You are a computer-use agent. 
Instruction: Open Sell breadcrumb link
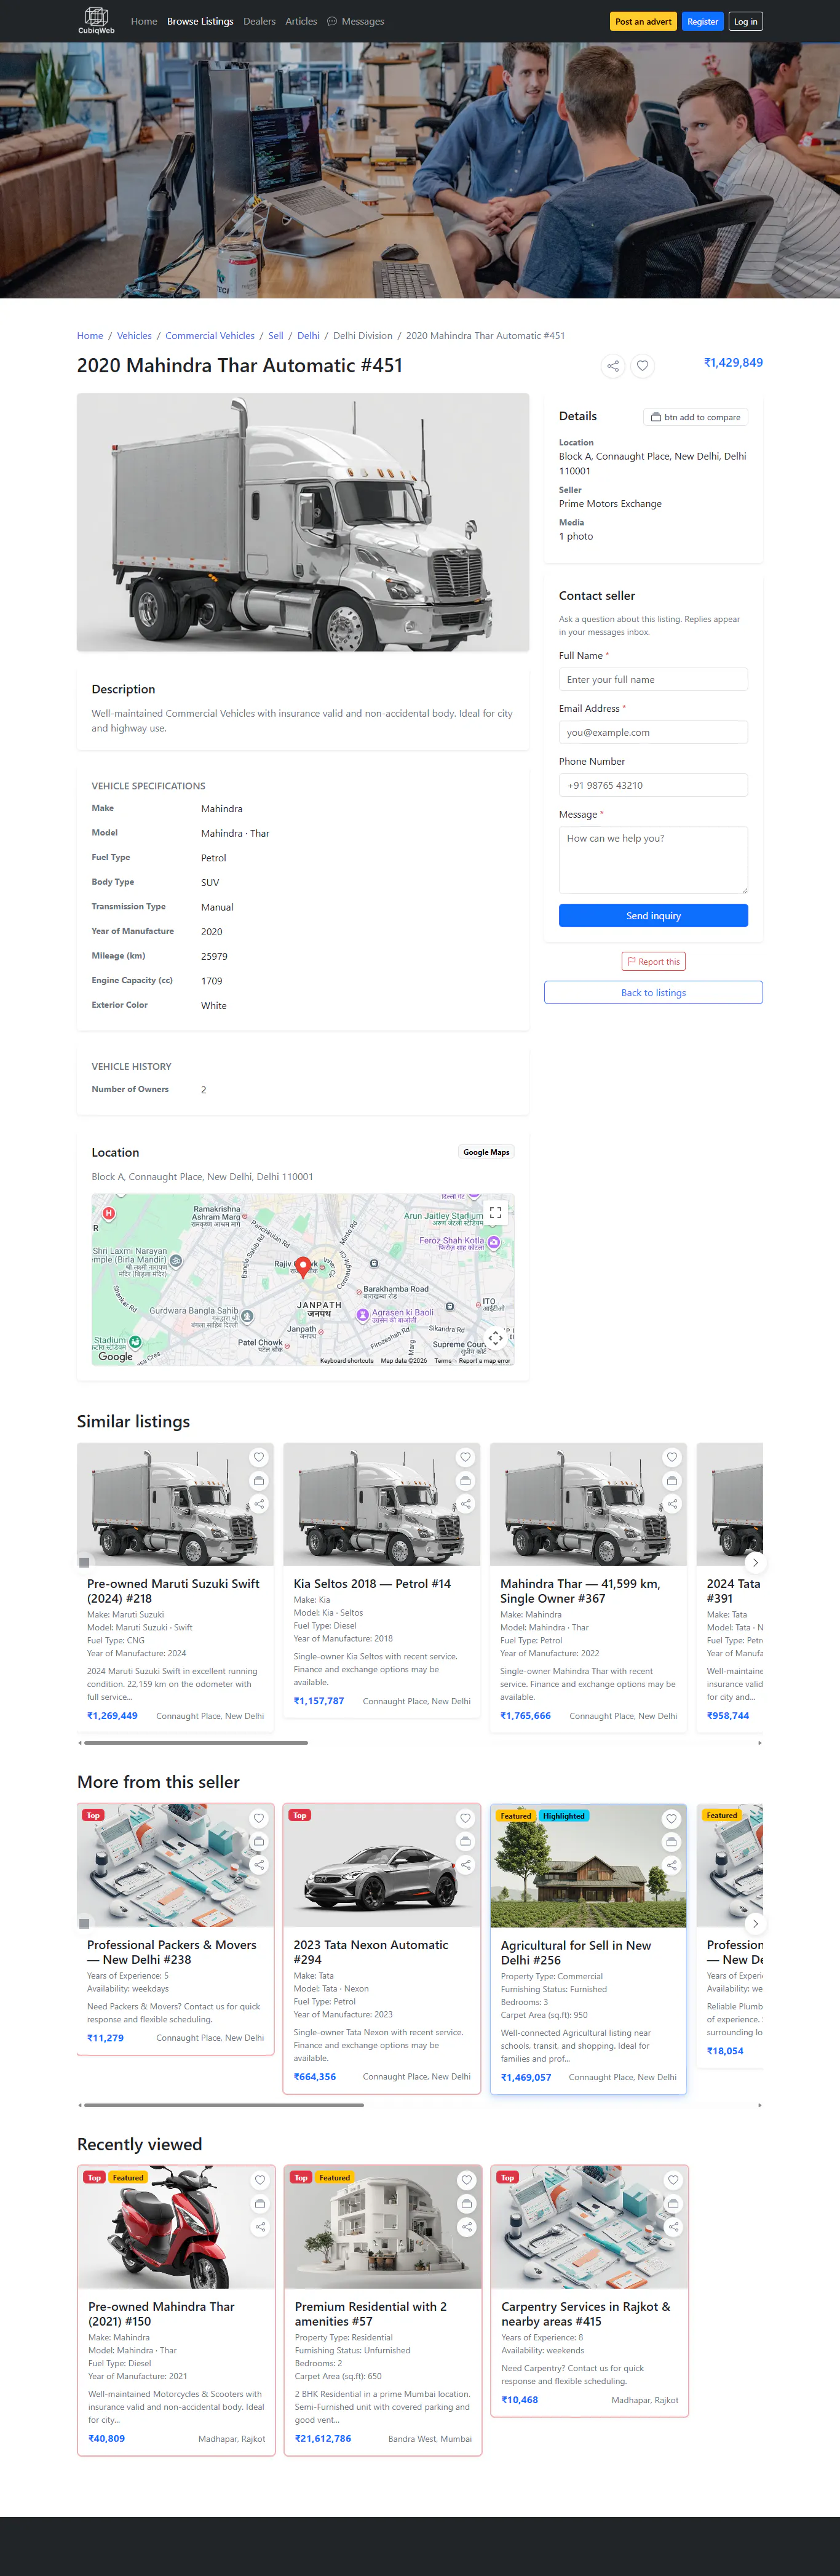click(x=276, y=336)
